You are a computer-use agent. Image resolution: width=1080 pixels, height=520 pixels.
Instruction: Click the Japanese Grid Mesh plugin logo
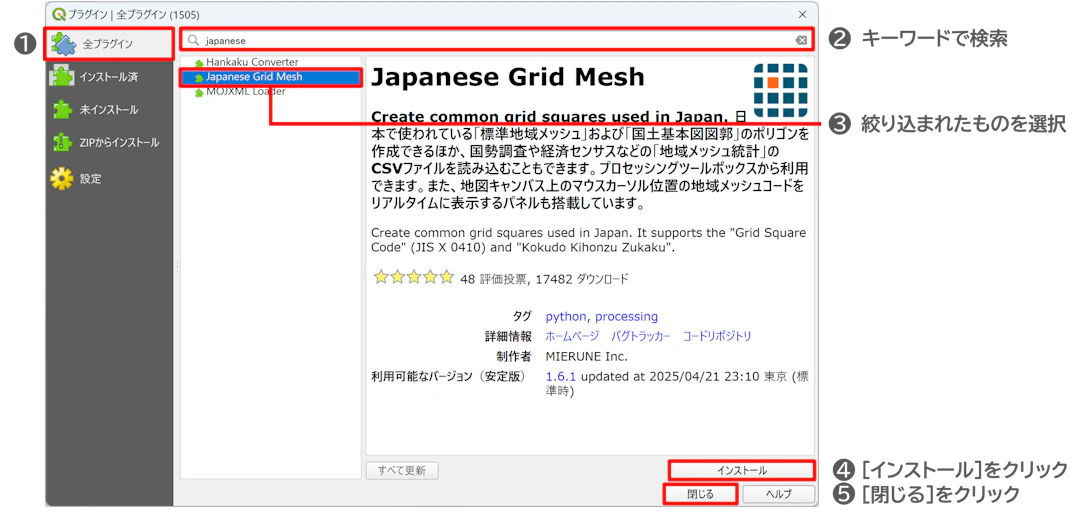click(780, 90)
